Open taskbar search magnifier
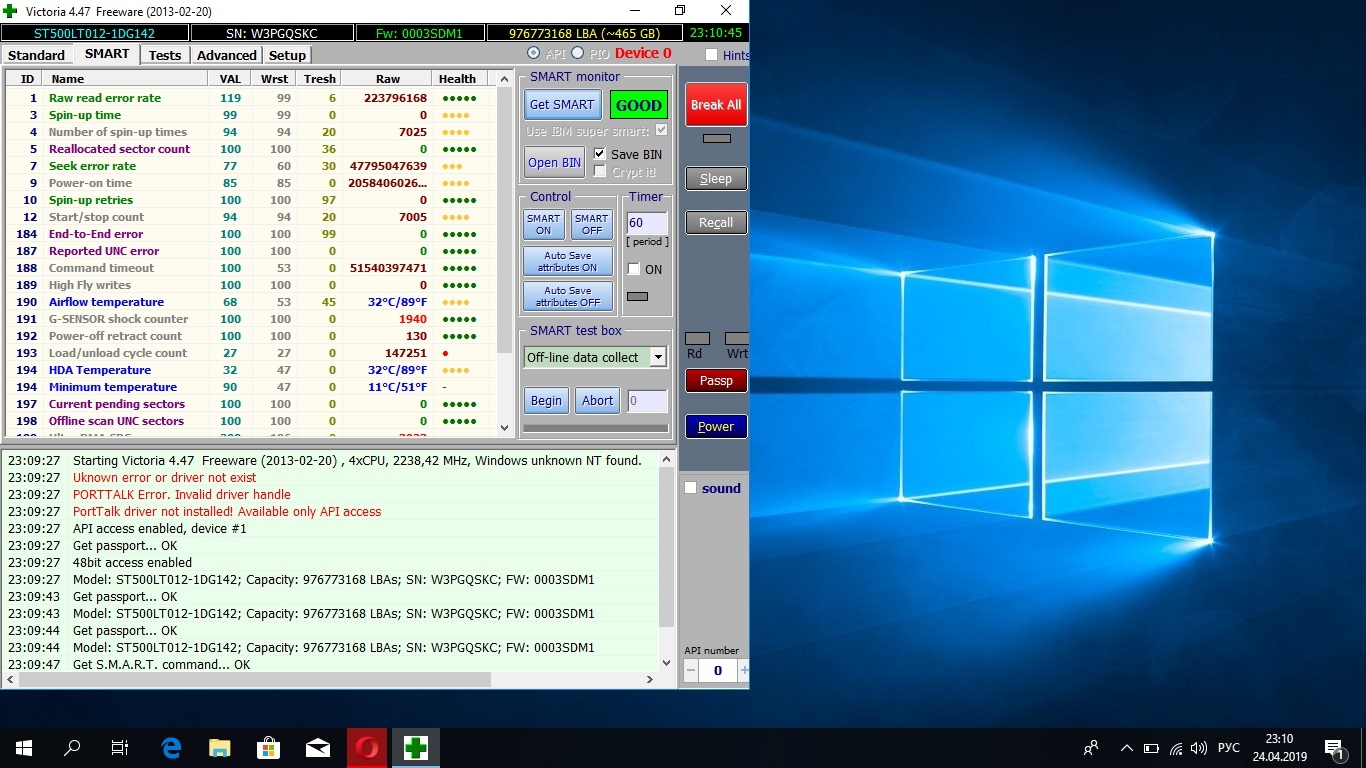The image size is (1366, 768). click(x=72, y=748)
